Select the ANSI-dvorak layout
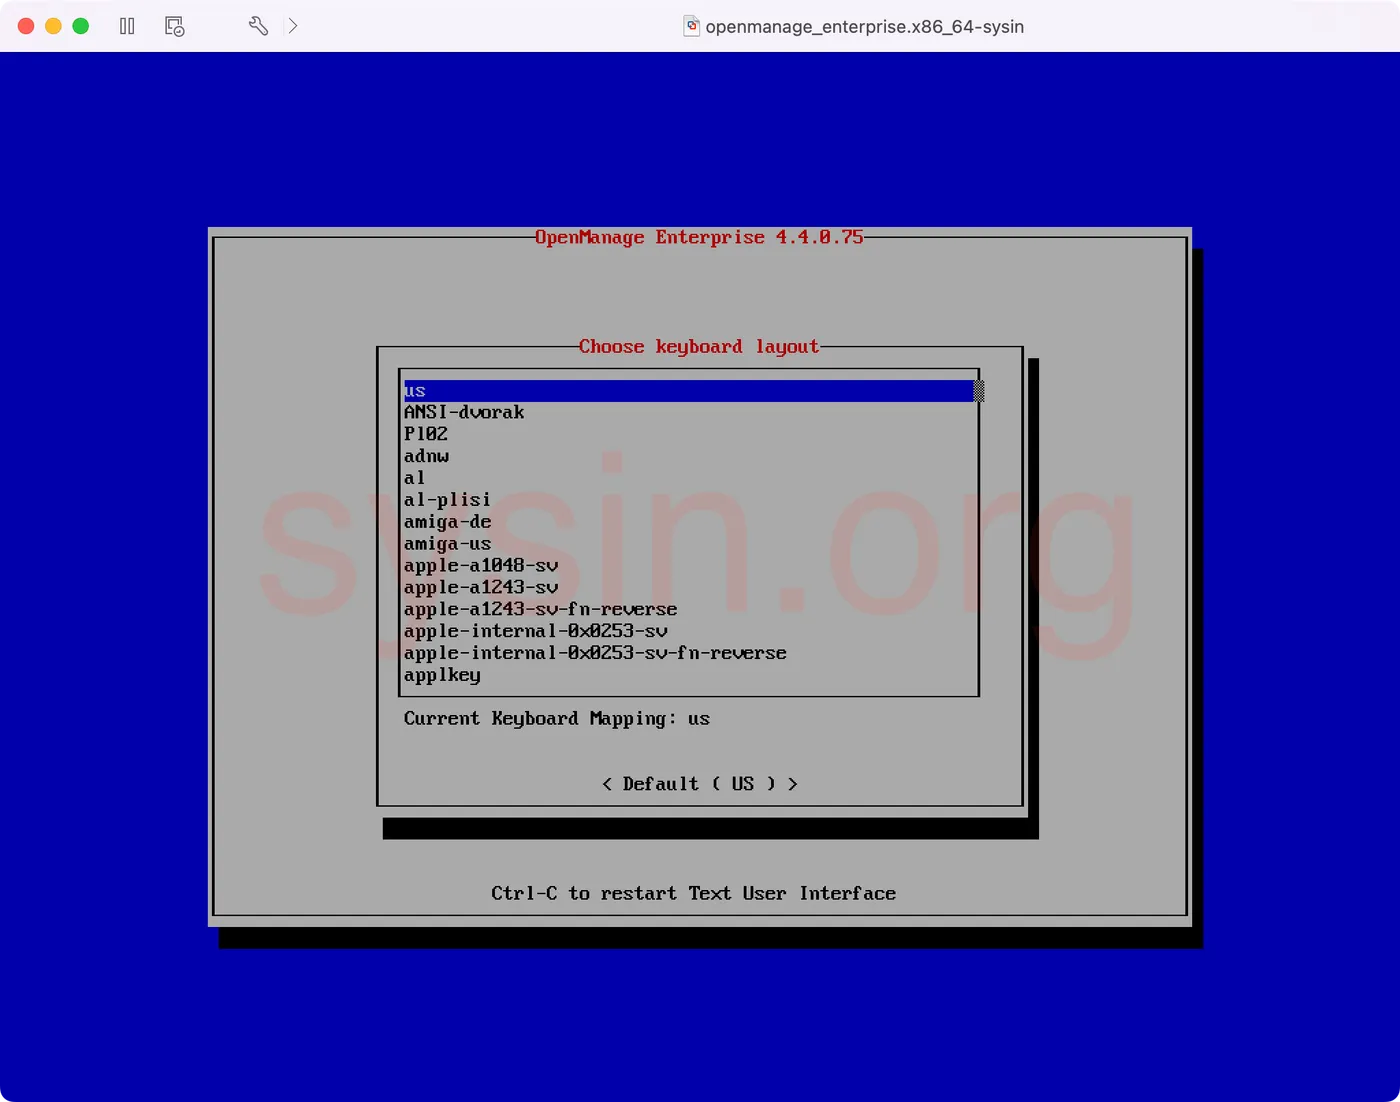1400x1102 pixels. coord(688,413)
